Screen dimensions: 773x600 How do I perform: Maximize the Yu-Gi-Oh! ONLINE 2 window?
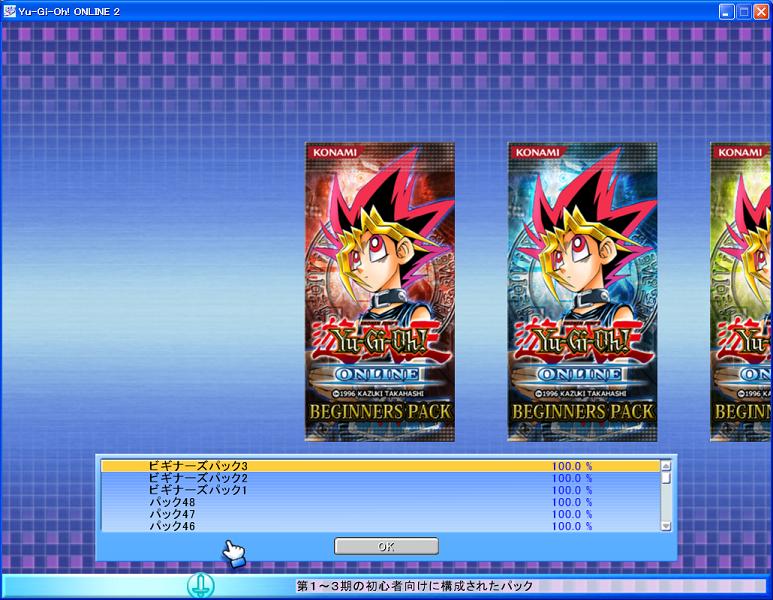[744, 12]
